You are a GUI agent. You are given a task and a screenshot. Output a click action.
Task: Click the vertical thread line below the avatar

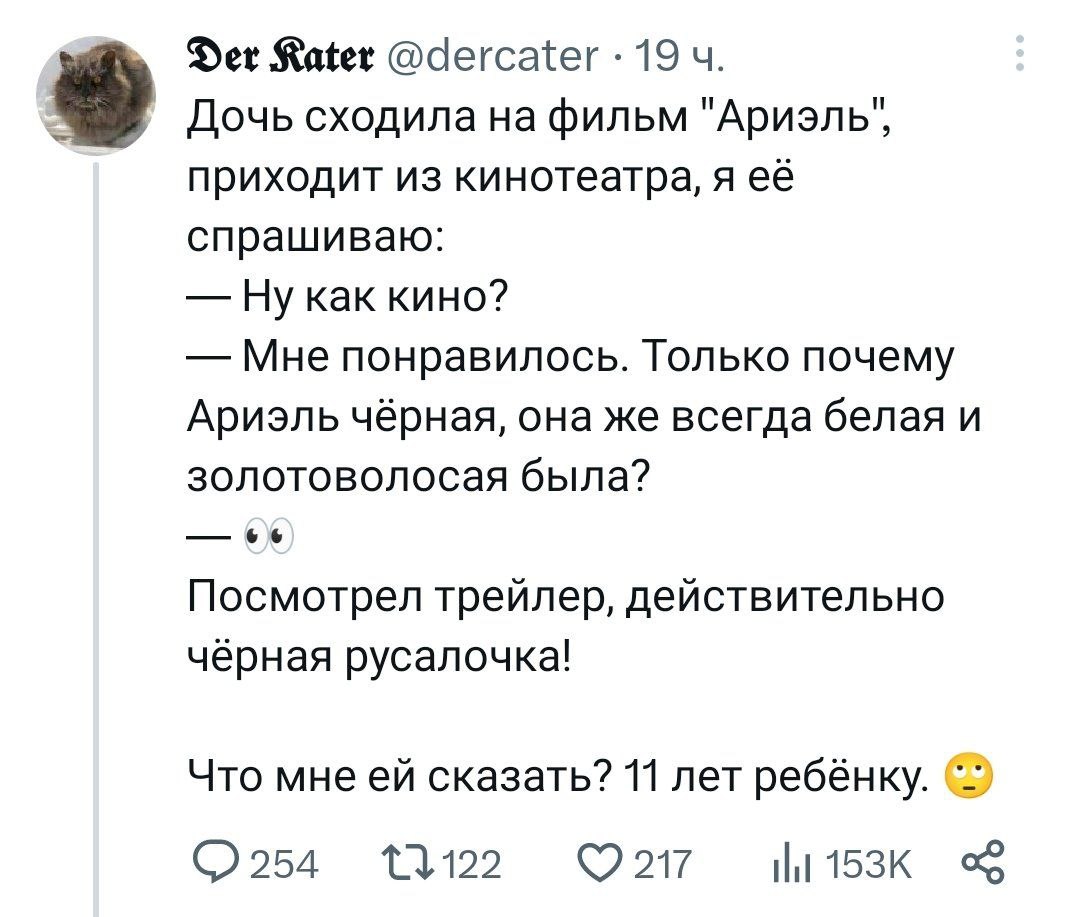point(96,540)
